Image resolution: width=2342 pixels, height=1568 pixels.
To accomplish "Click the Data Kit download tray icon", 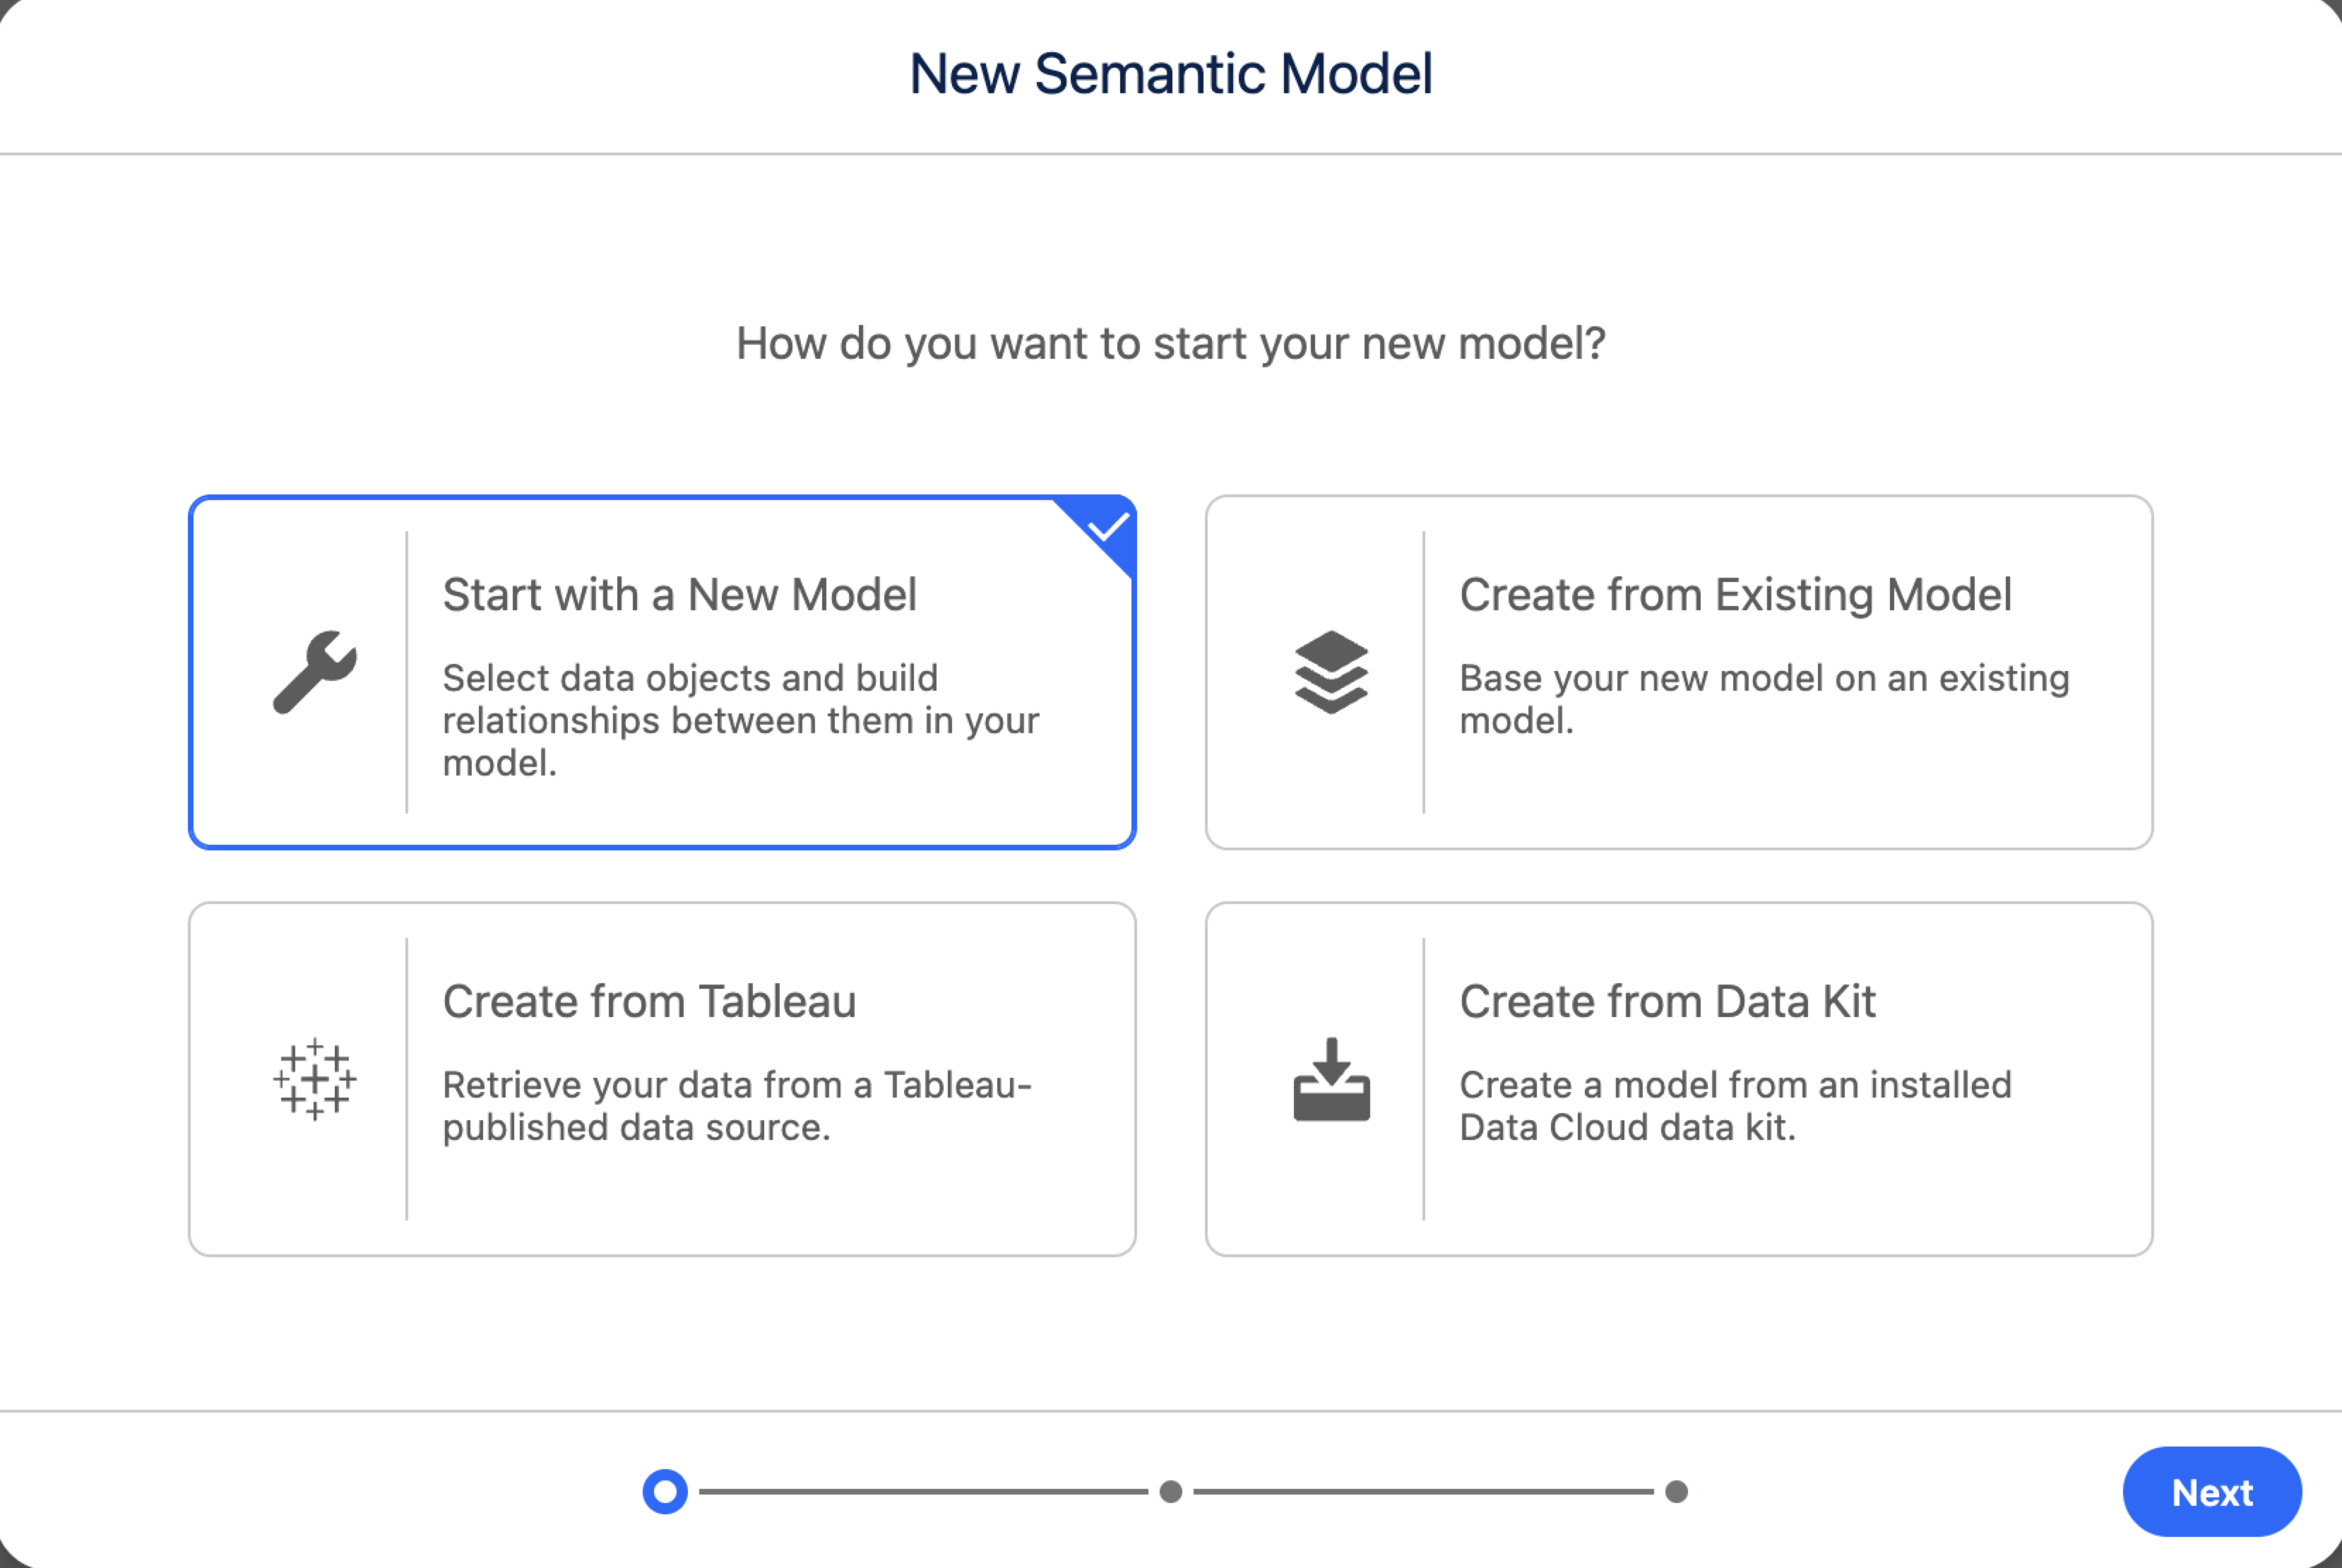I will click(1331, 1079).
